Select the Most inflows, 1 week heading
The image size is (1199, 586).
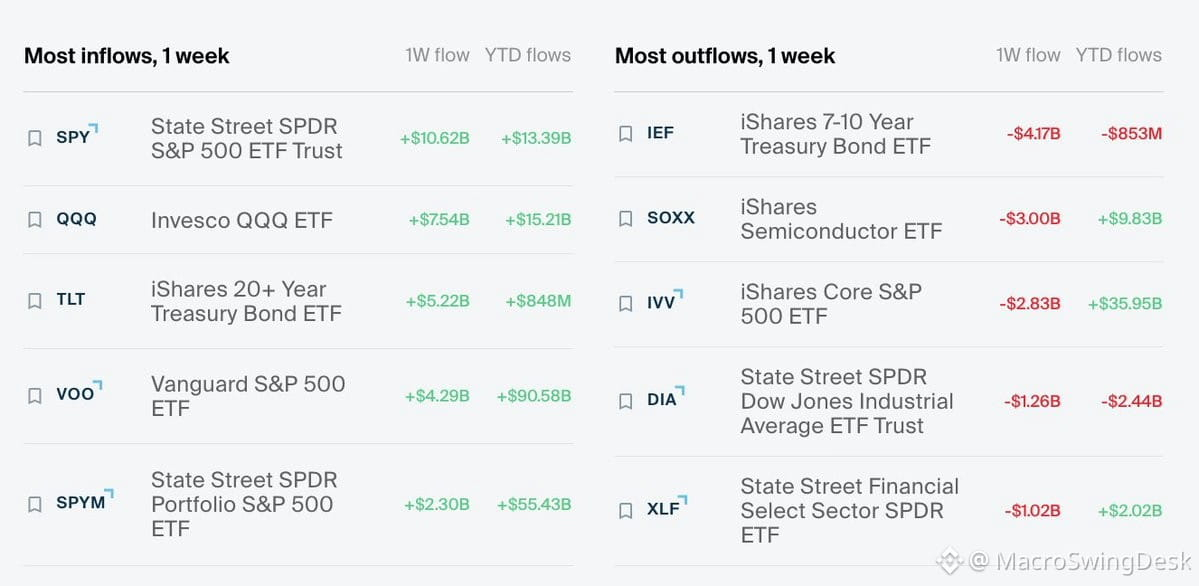[x=127, y=56]
